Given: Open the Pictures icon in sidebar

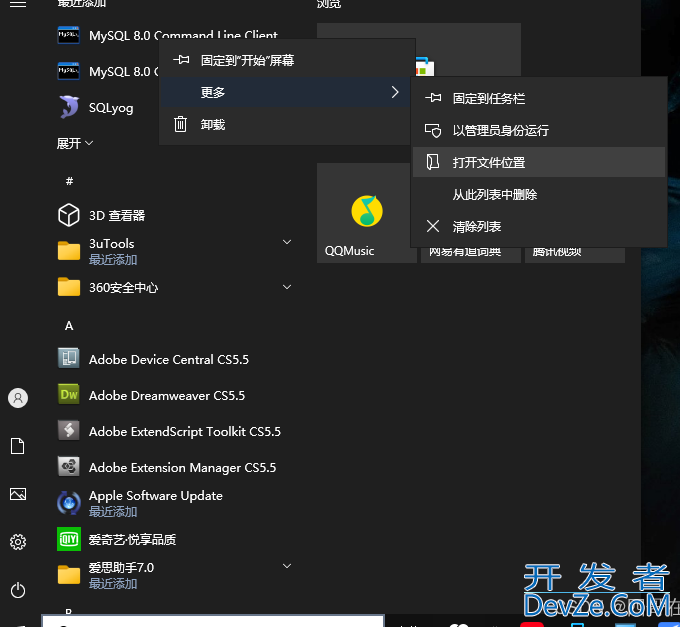Looking at the screenshot, I should coord(18,494).
